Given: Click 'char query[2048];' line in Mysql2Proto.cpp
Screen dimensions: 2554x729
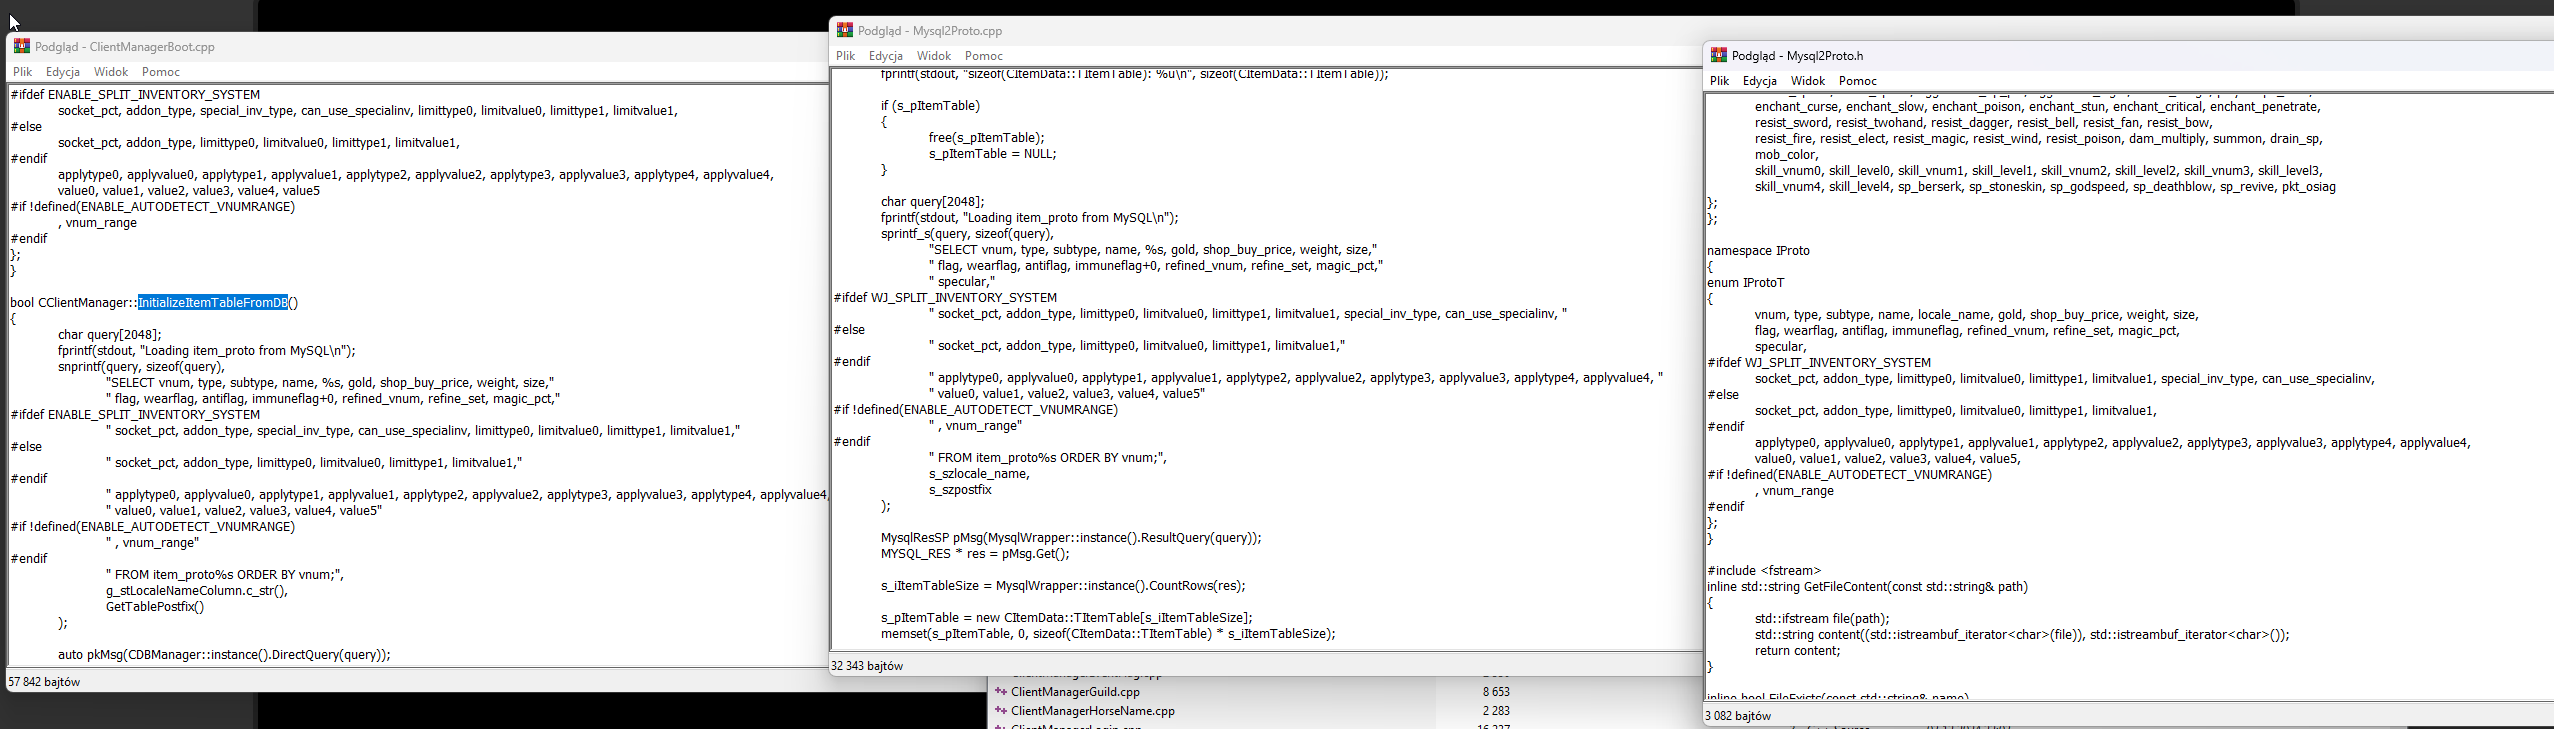Looking at the screenshot, I should 932,201.
